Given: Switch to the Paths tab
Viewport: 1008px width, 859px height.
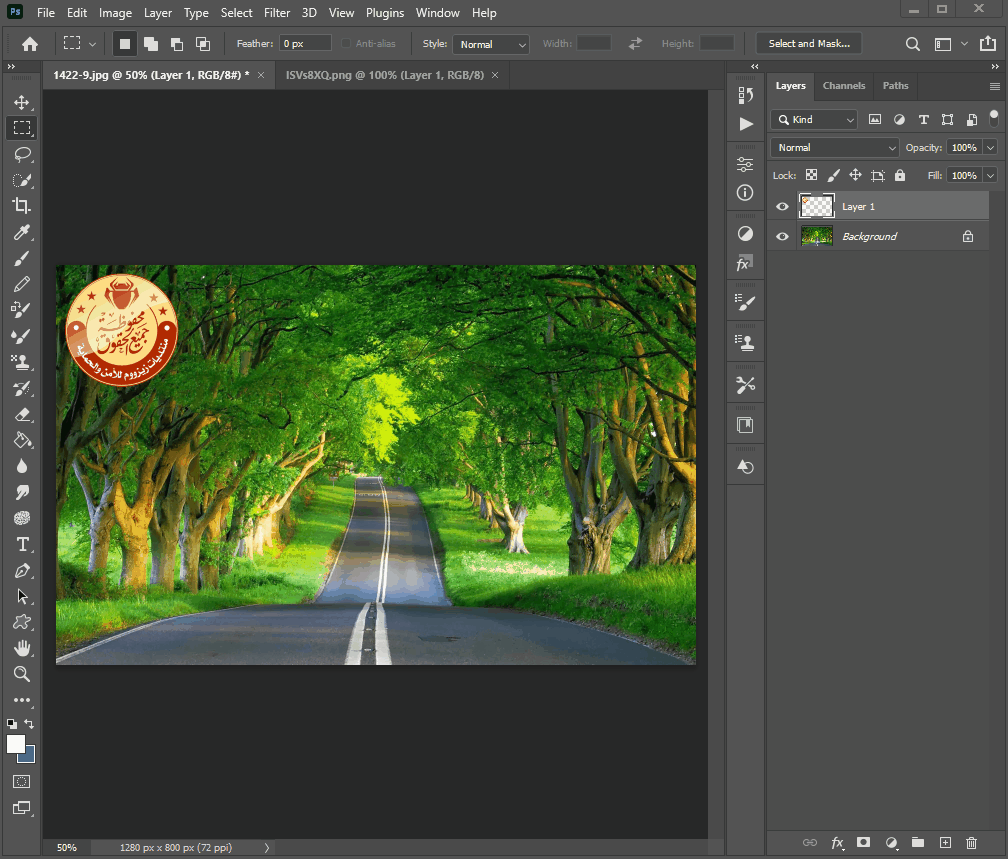Looking at the screenshot, I should point(895,86).
